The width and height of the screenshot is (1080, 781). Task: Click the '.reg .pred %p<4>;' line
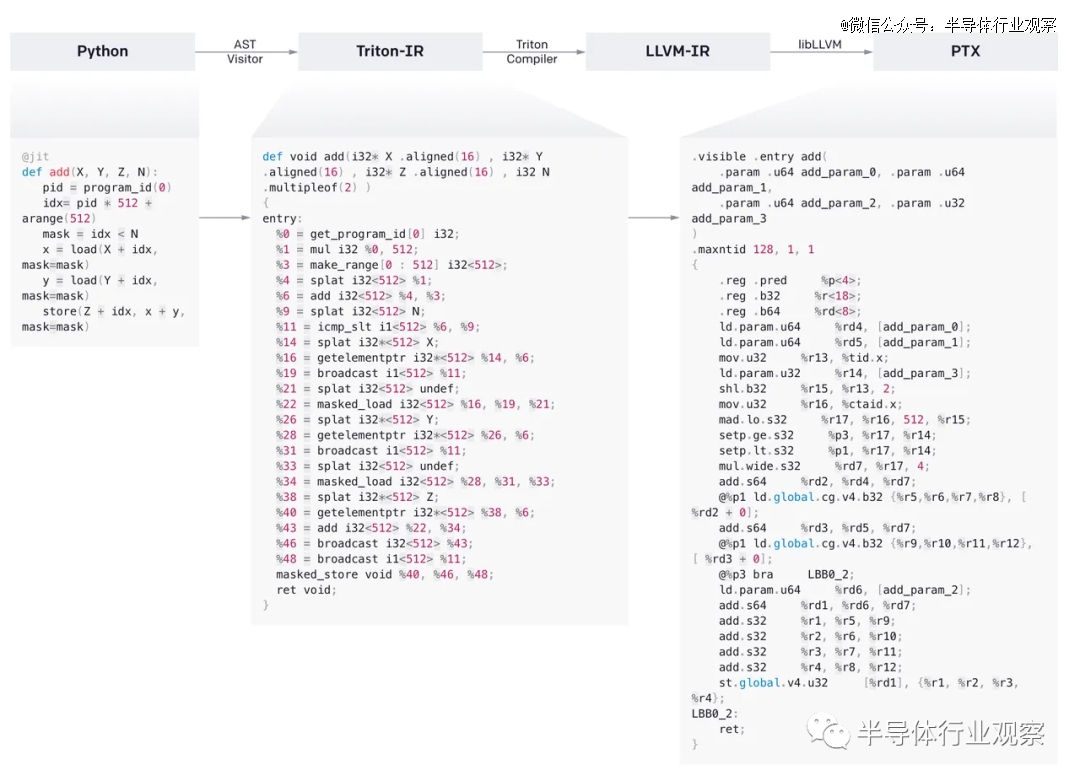[790, 280]
